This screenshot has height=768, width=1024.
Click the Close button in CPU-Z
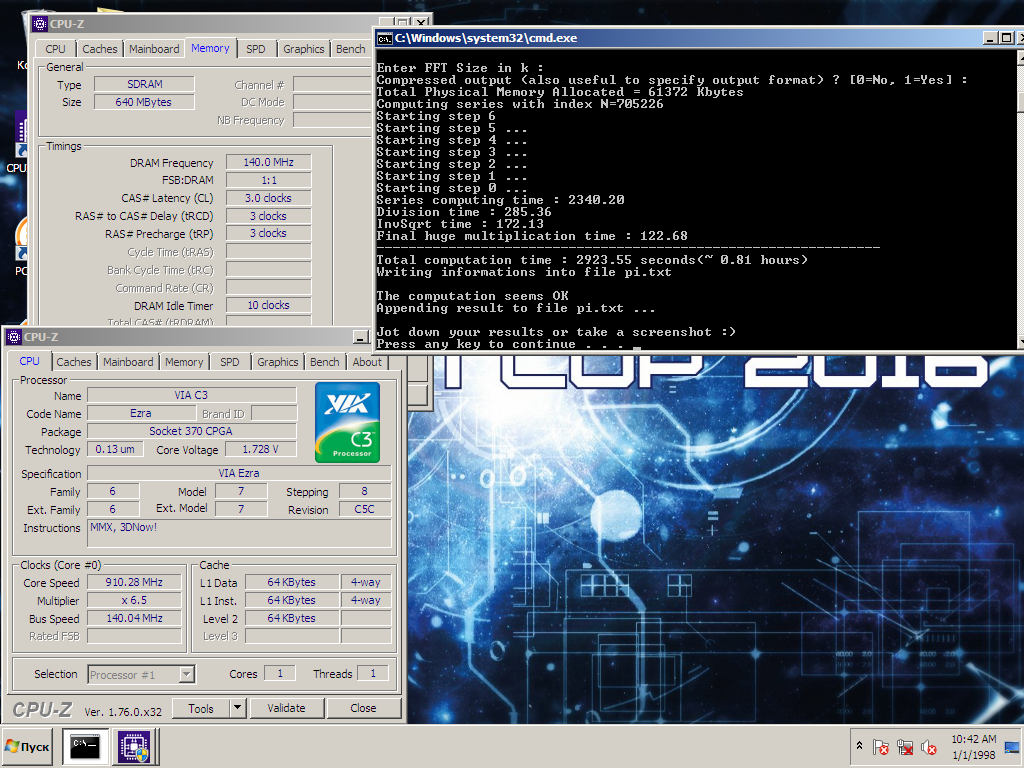[x=363, y=708]
